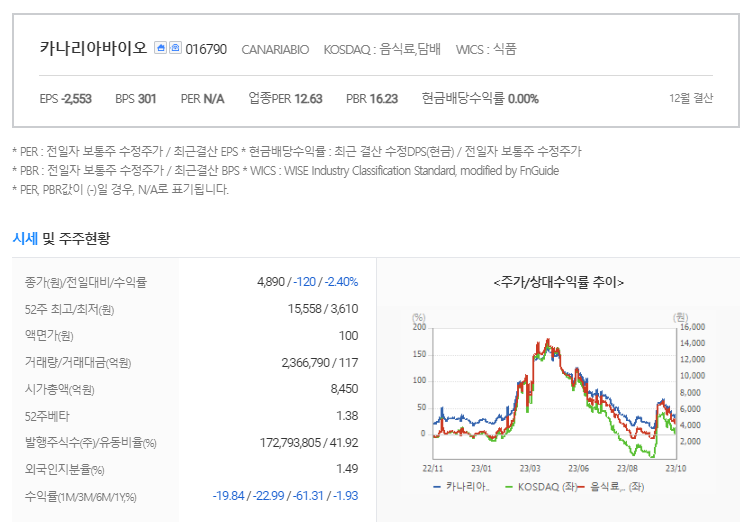Click the face value 100 cell

pyautogui.click(x=348, y=336)
